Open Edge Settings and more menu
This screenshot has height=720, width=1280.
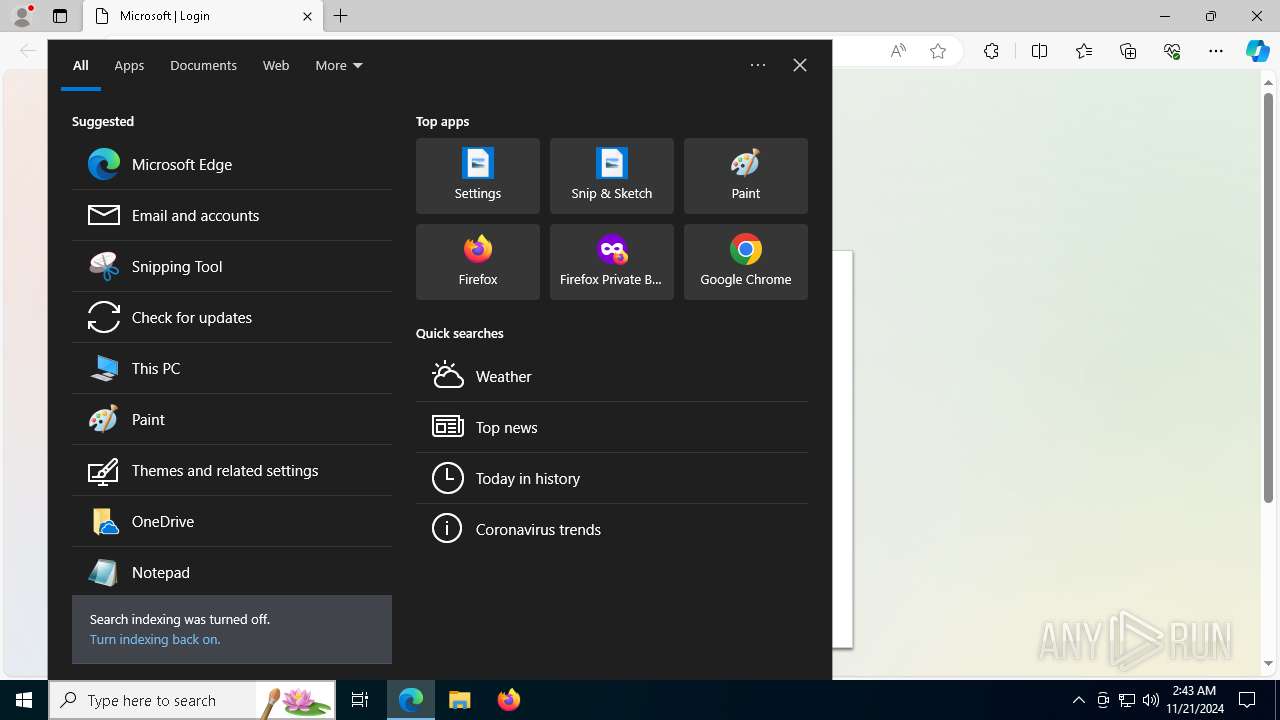(x=1216, y=51)
